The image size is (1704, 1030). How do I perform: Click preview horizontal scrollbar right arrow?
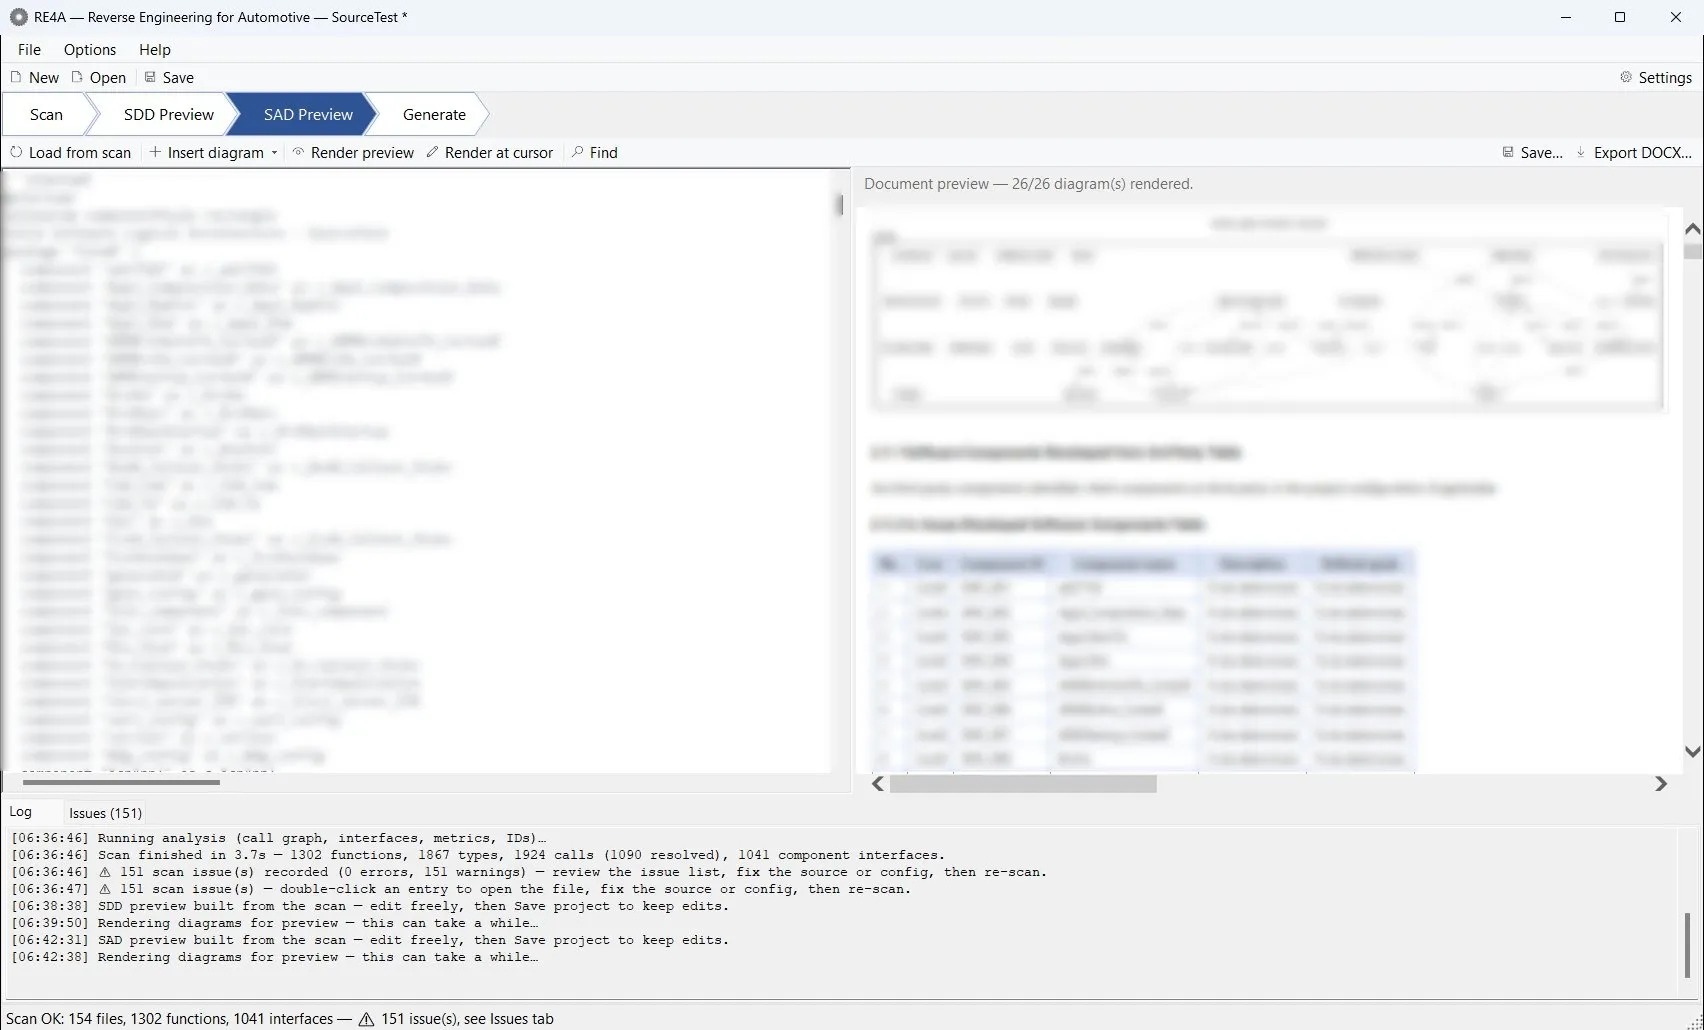pyautogui.click(x=1661, y=784)
